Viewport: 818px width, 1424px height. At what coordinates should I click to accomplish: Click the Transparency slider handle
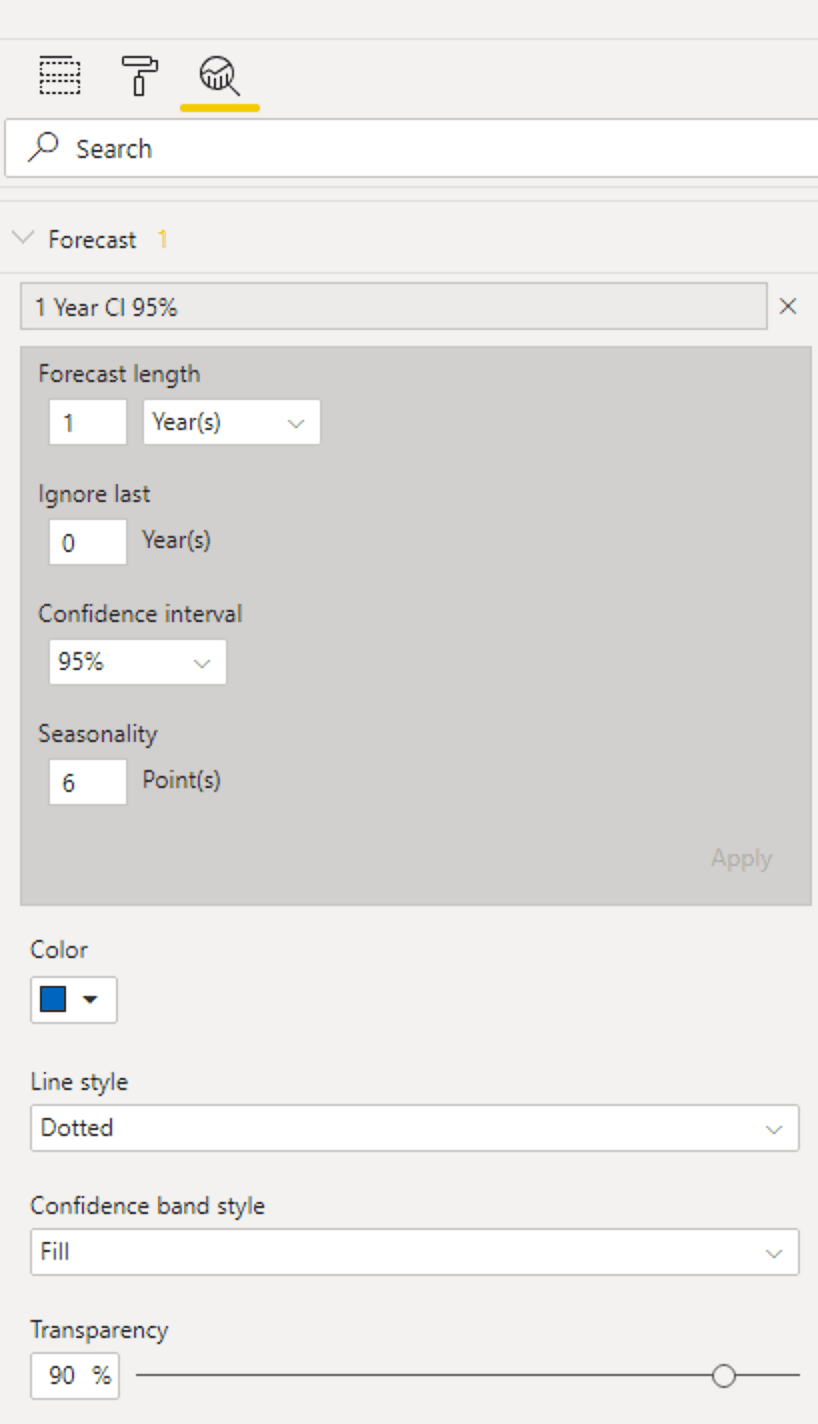pyautogui.click(x=724, y=1376)
